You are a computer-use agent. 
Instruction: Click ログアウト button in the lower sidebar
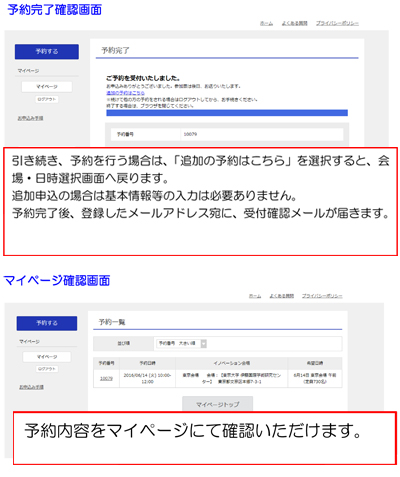[x=47, y=369]
